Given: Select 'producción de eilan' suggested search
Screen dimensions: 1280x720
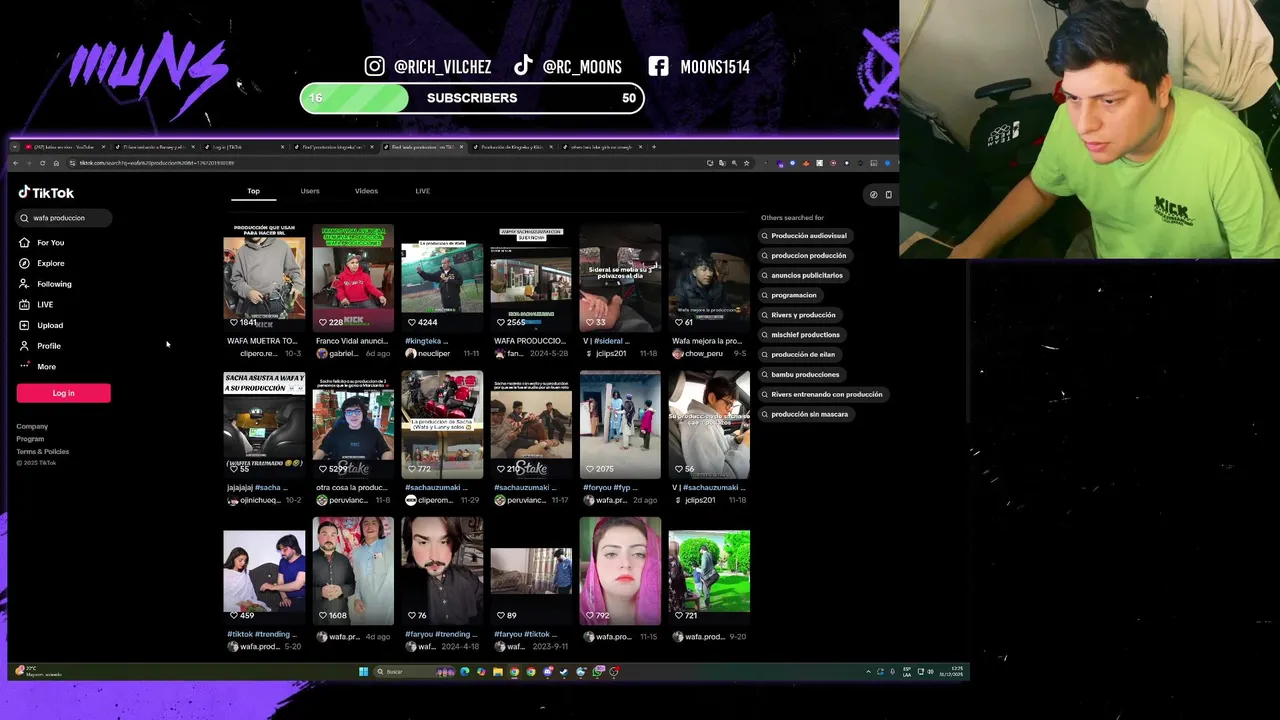Looking at the screenshot, I should pos(798,354).
